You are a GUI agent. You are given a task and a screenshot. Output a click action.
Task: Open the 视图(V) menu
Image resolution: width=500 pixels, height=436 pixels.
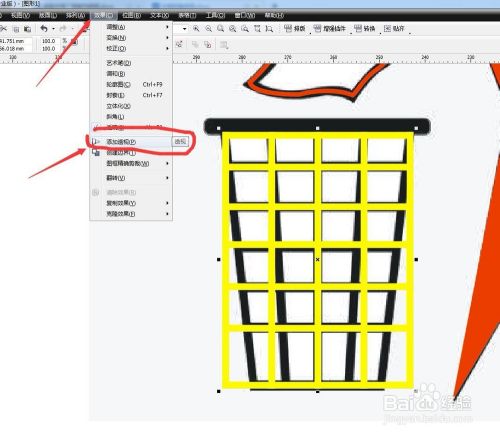click(20, 15)
